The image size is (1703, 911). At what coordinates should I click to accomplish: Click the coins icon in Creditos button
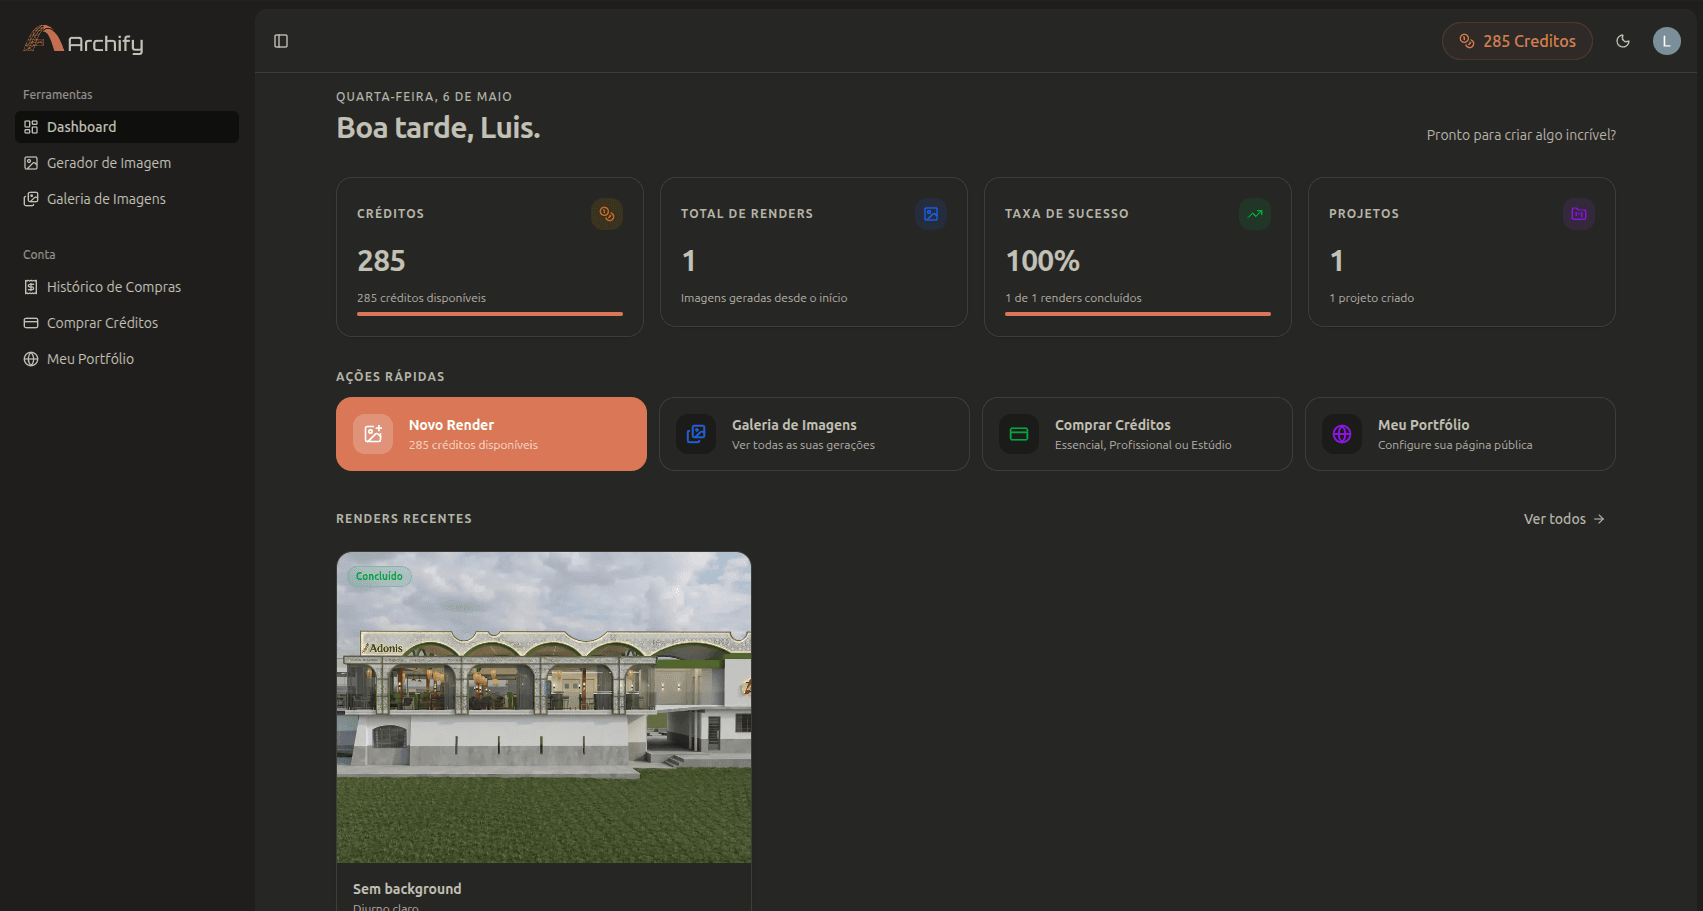[x=1467, y=41]
